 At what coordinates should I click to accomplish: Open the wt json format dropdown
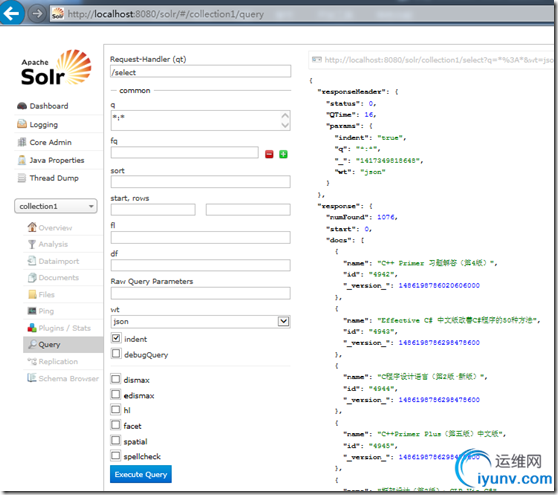coord(200,322)
